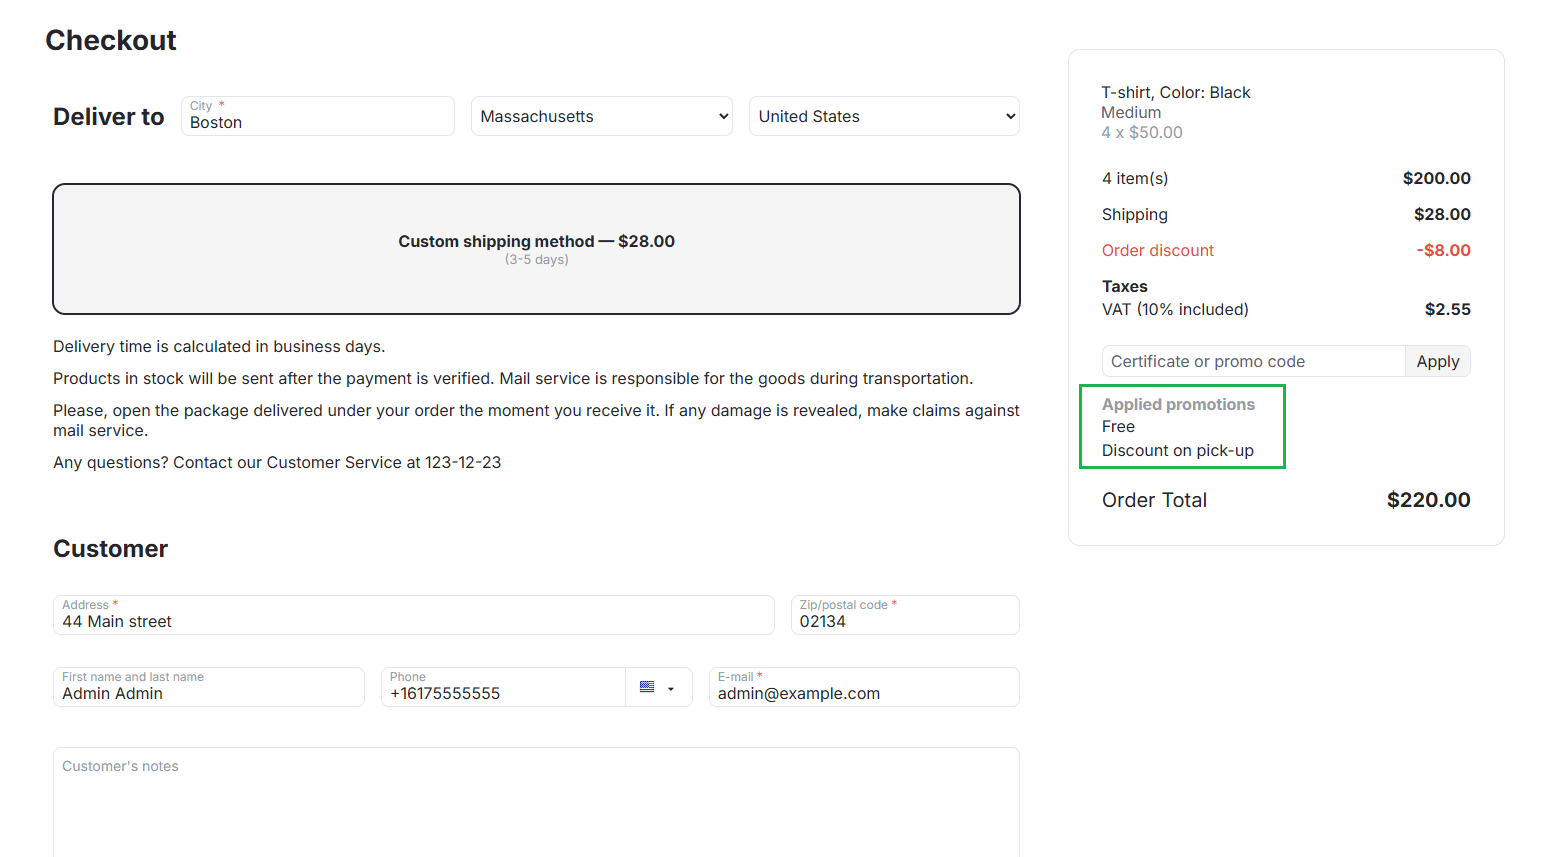The width and height of the screenshot is (1552, 857).
Task: Click the Order Total label
Action: click(1154, 500)
